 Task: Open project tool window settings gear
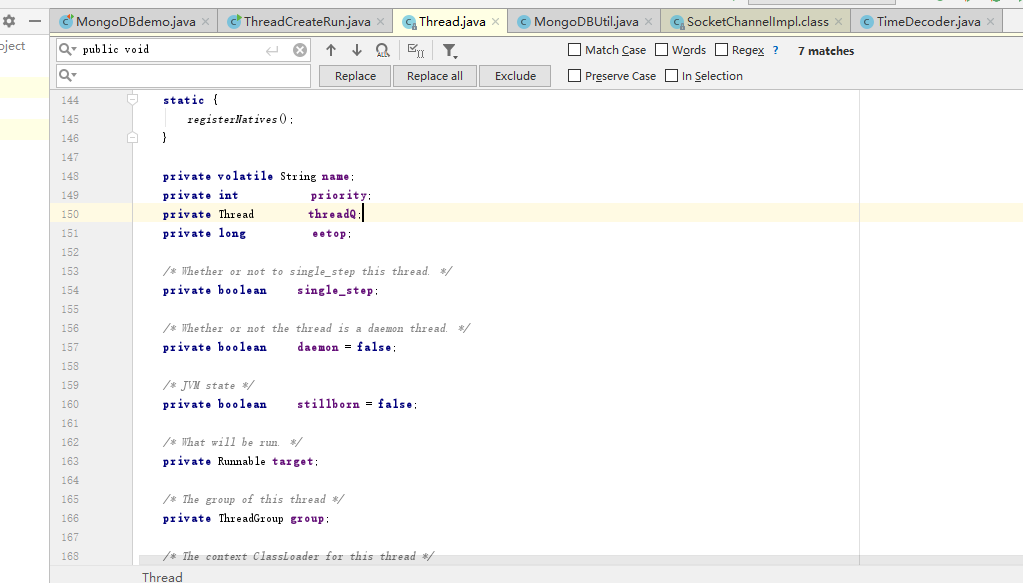click(9, 21)
